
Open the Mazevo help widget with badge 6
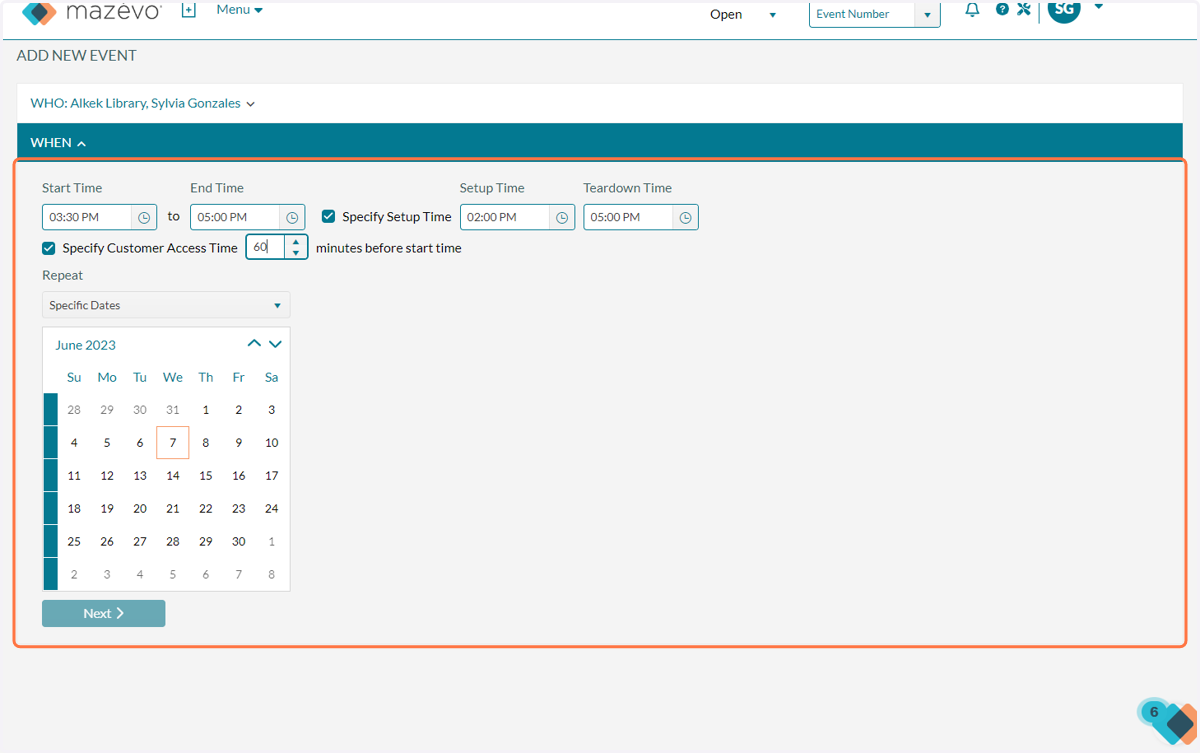click(x=1168, y=720)
